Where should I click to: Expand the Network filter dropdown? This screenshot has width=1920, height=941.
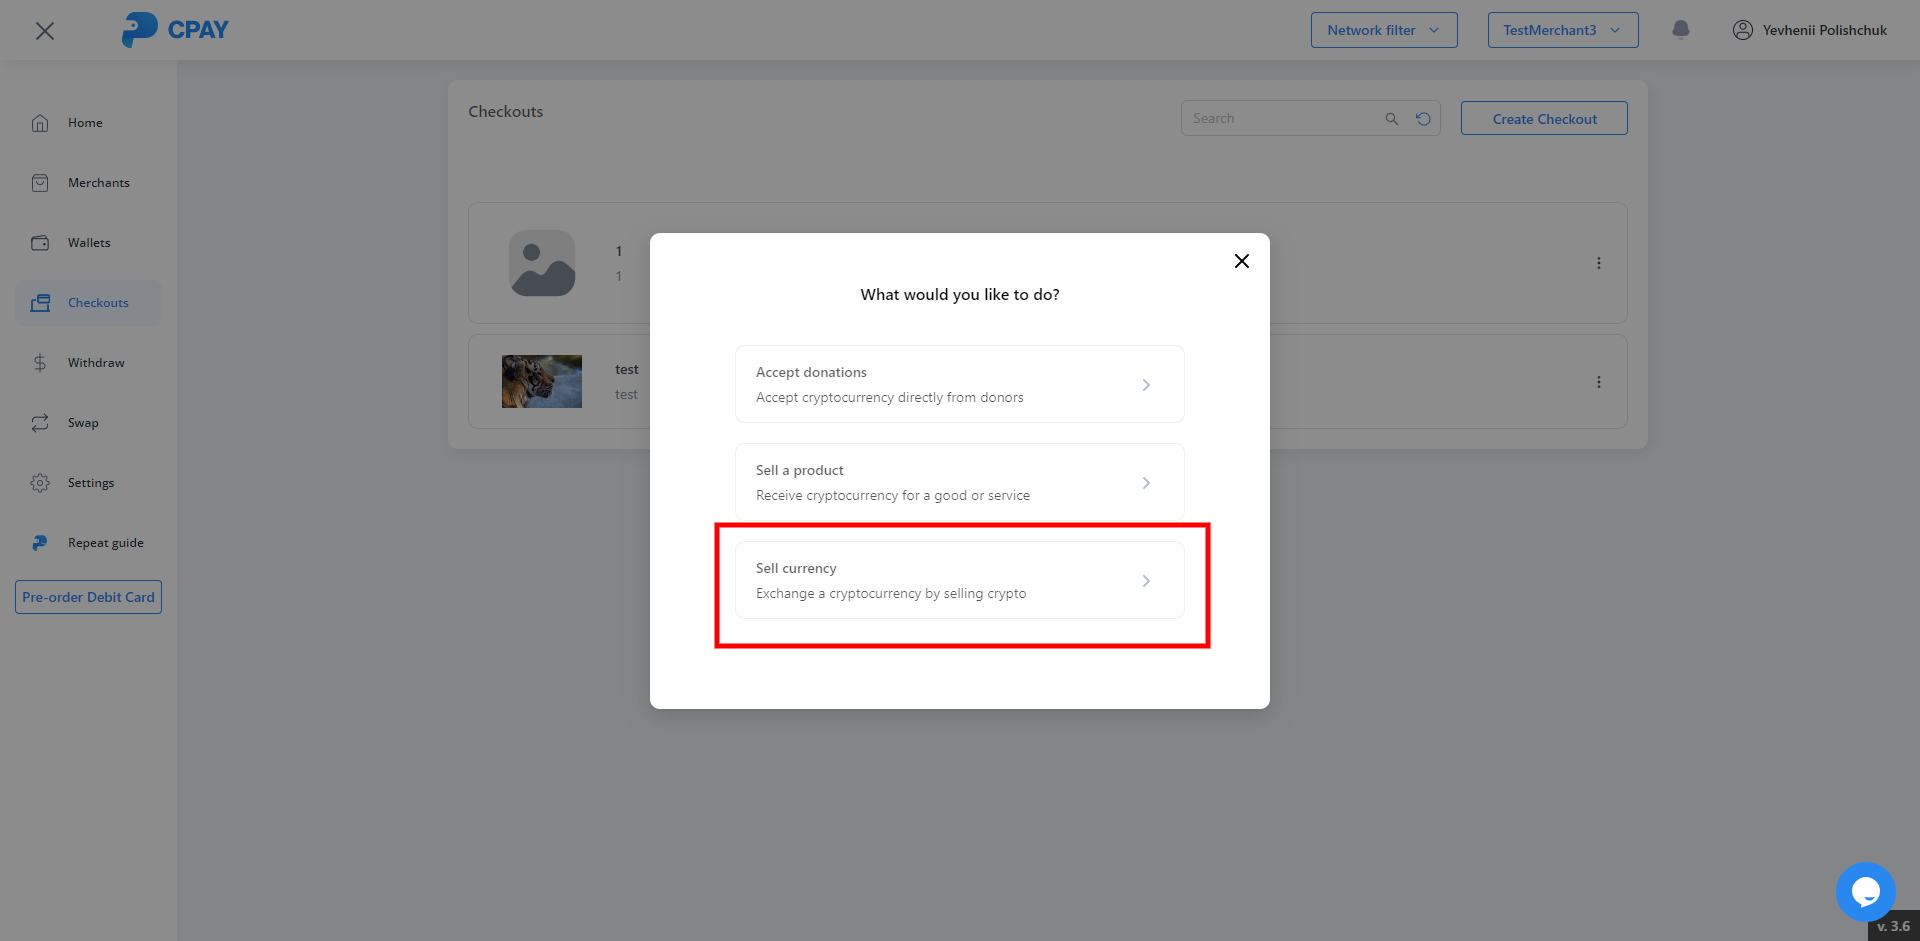coord(1383,30)
